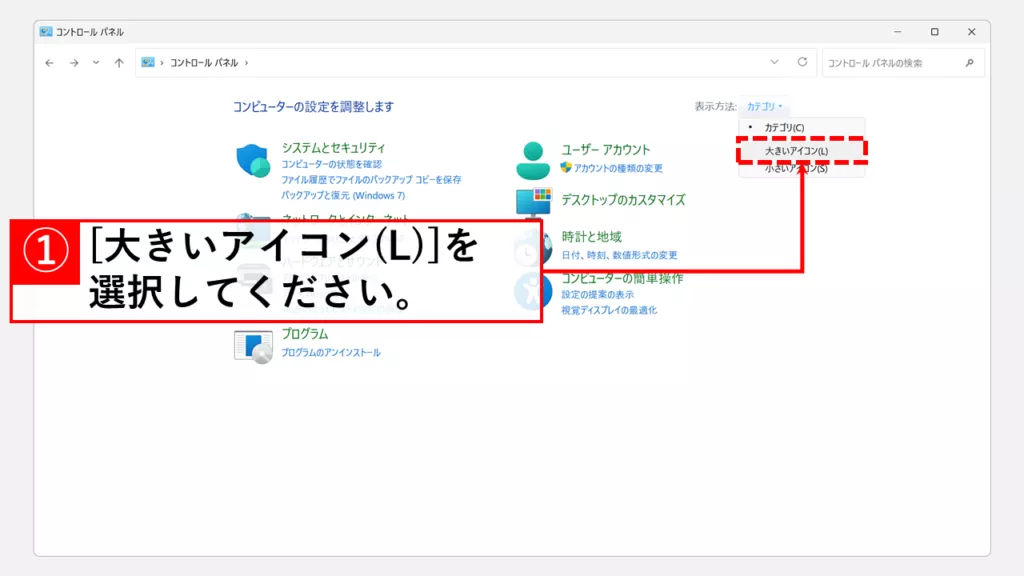The image size is (1024, 576).
Task: Click the search magnifier icon
Action: click(969, 63)
